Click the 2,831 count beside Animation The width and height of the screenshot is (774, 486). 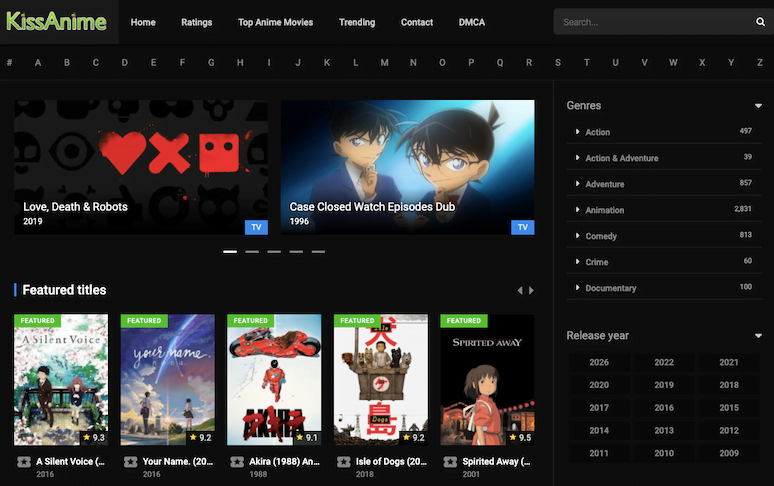click(743, 209)
